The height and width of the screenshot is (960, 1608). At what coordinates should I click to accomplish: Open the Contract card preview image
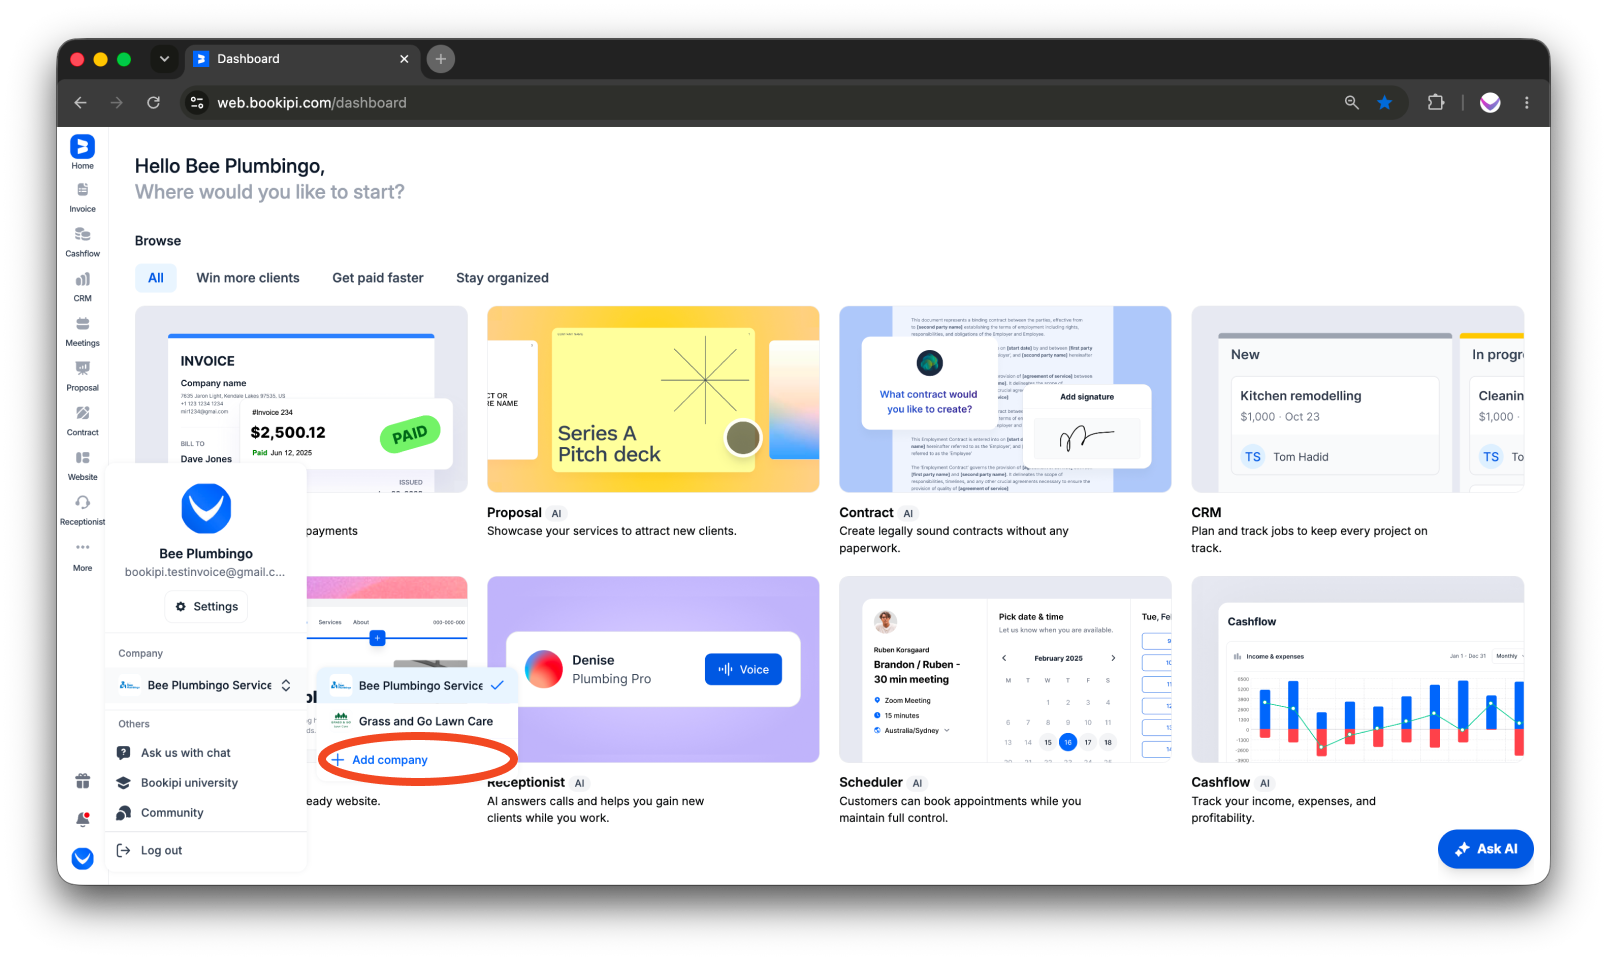pos(1005,399)
